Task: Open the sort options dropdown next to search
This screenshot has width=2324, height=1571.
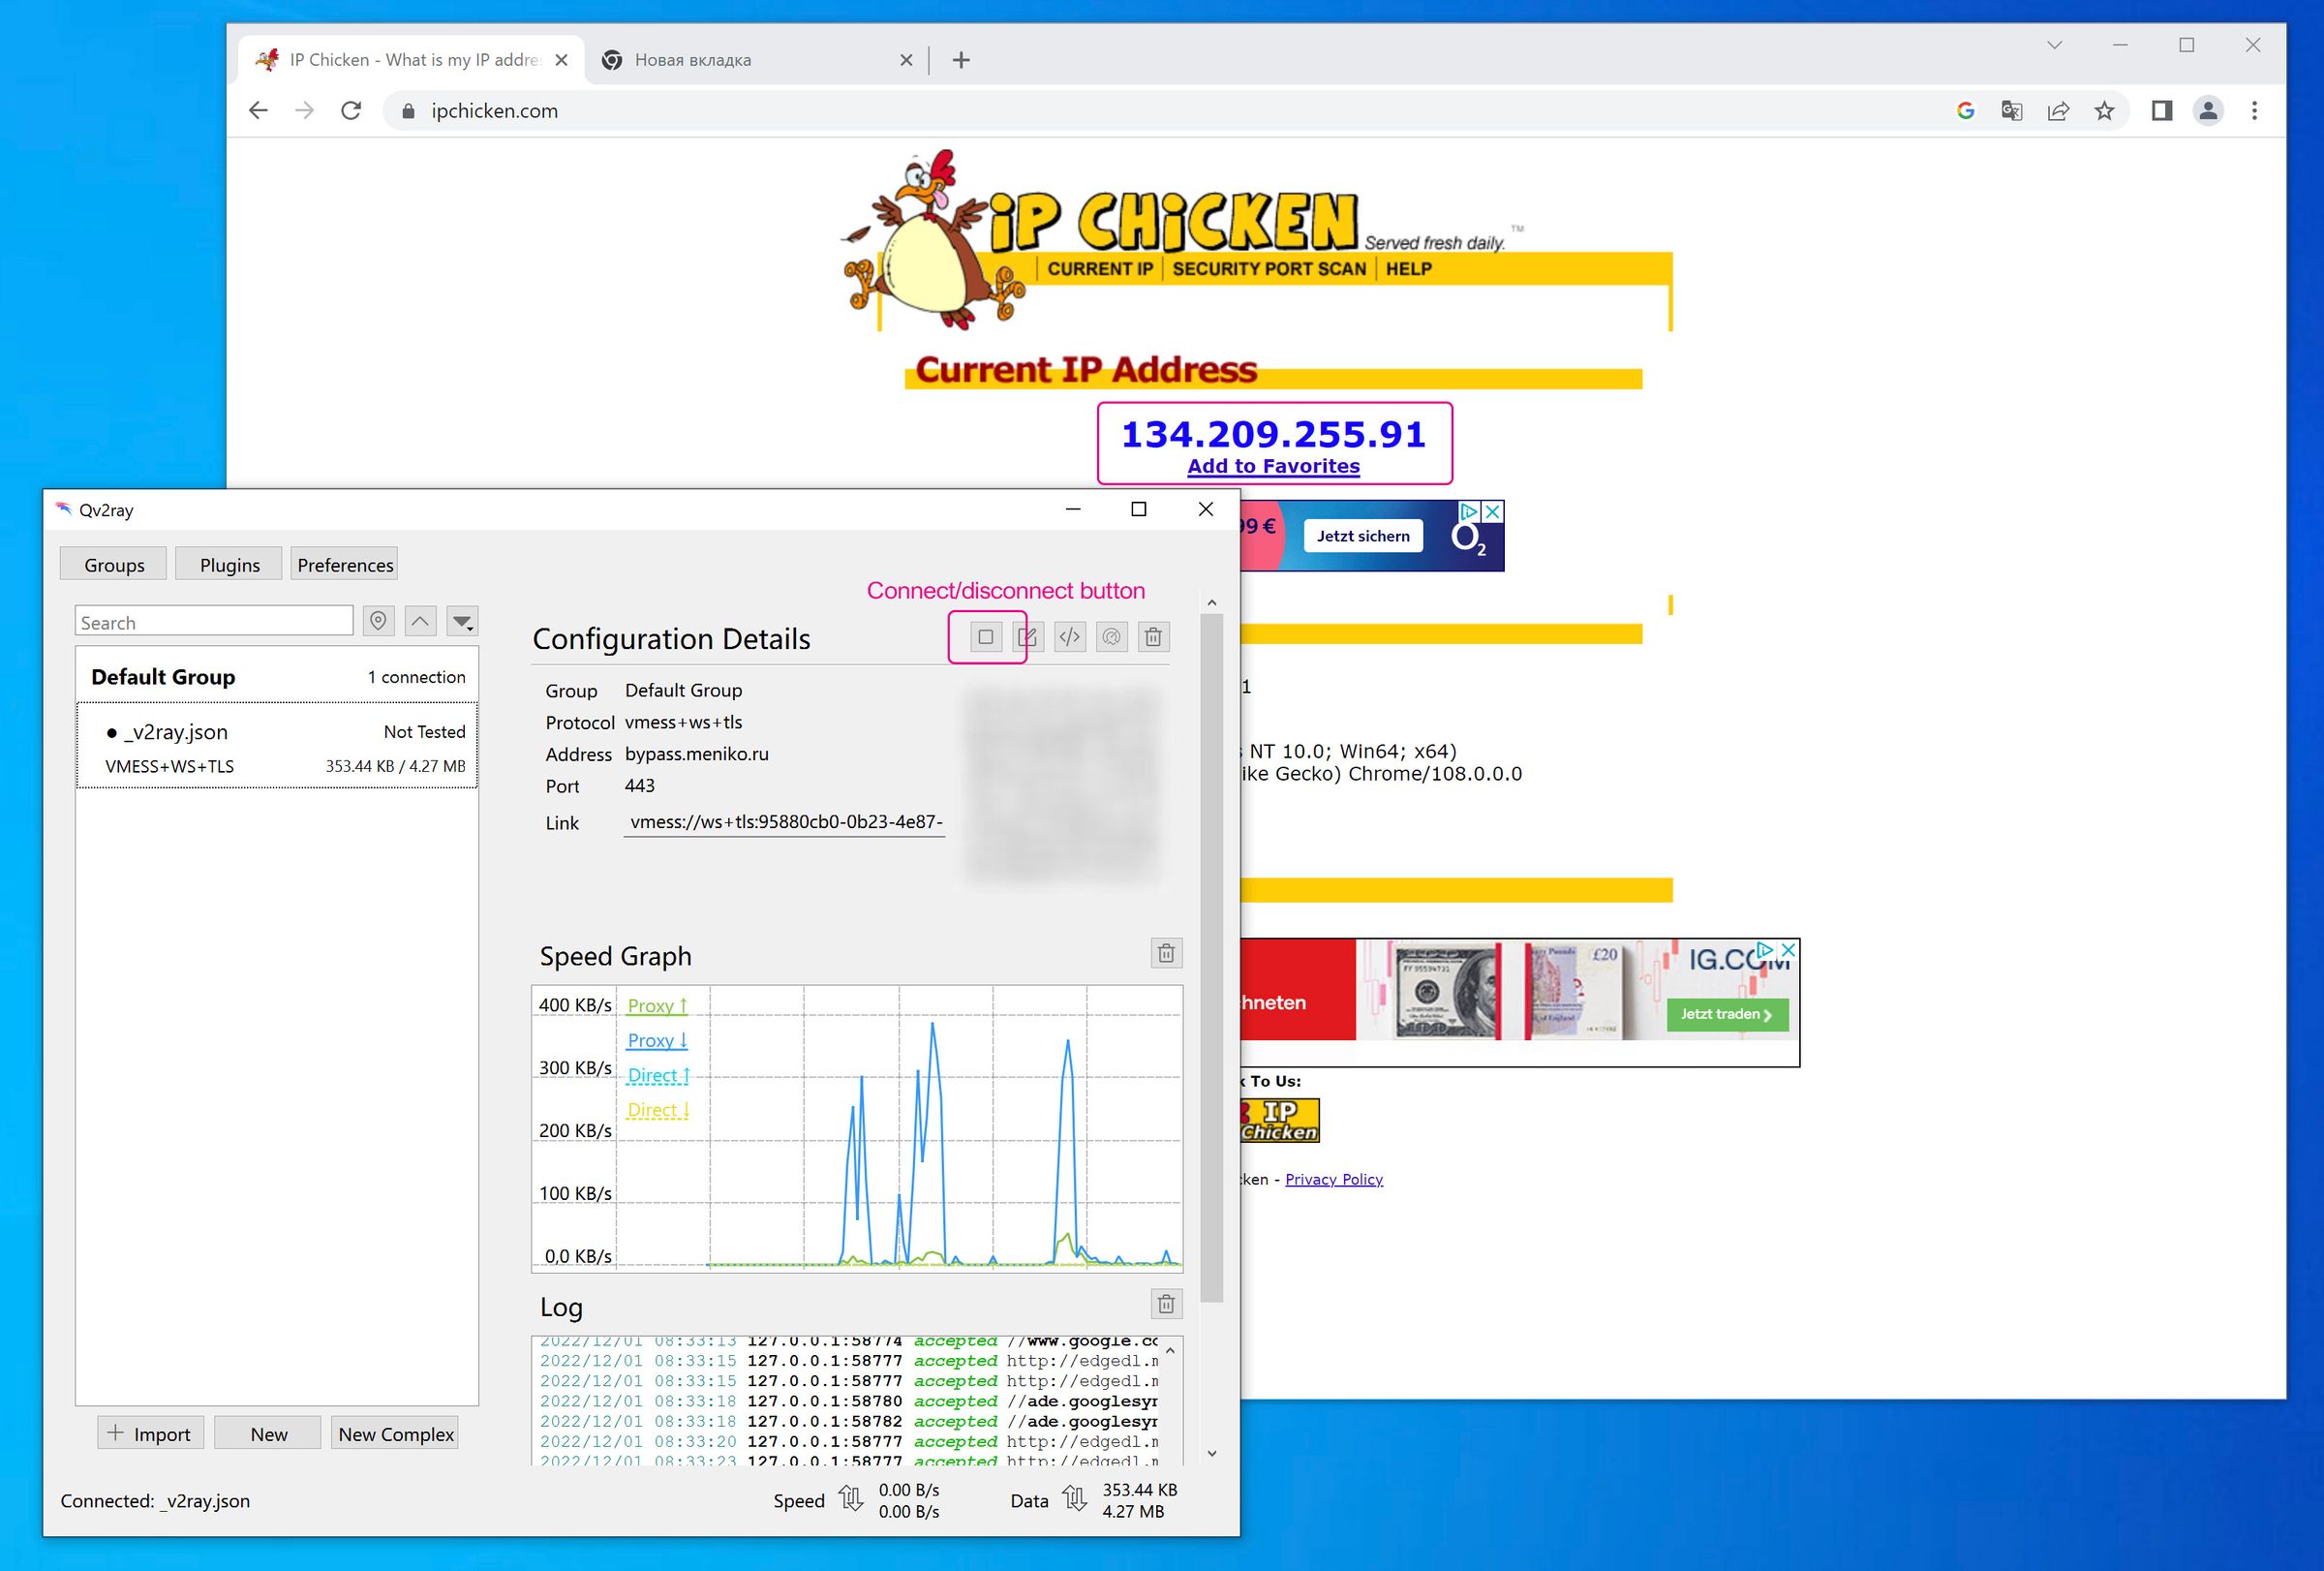Action: point(462,621)
